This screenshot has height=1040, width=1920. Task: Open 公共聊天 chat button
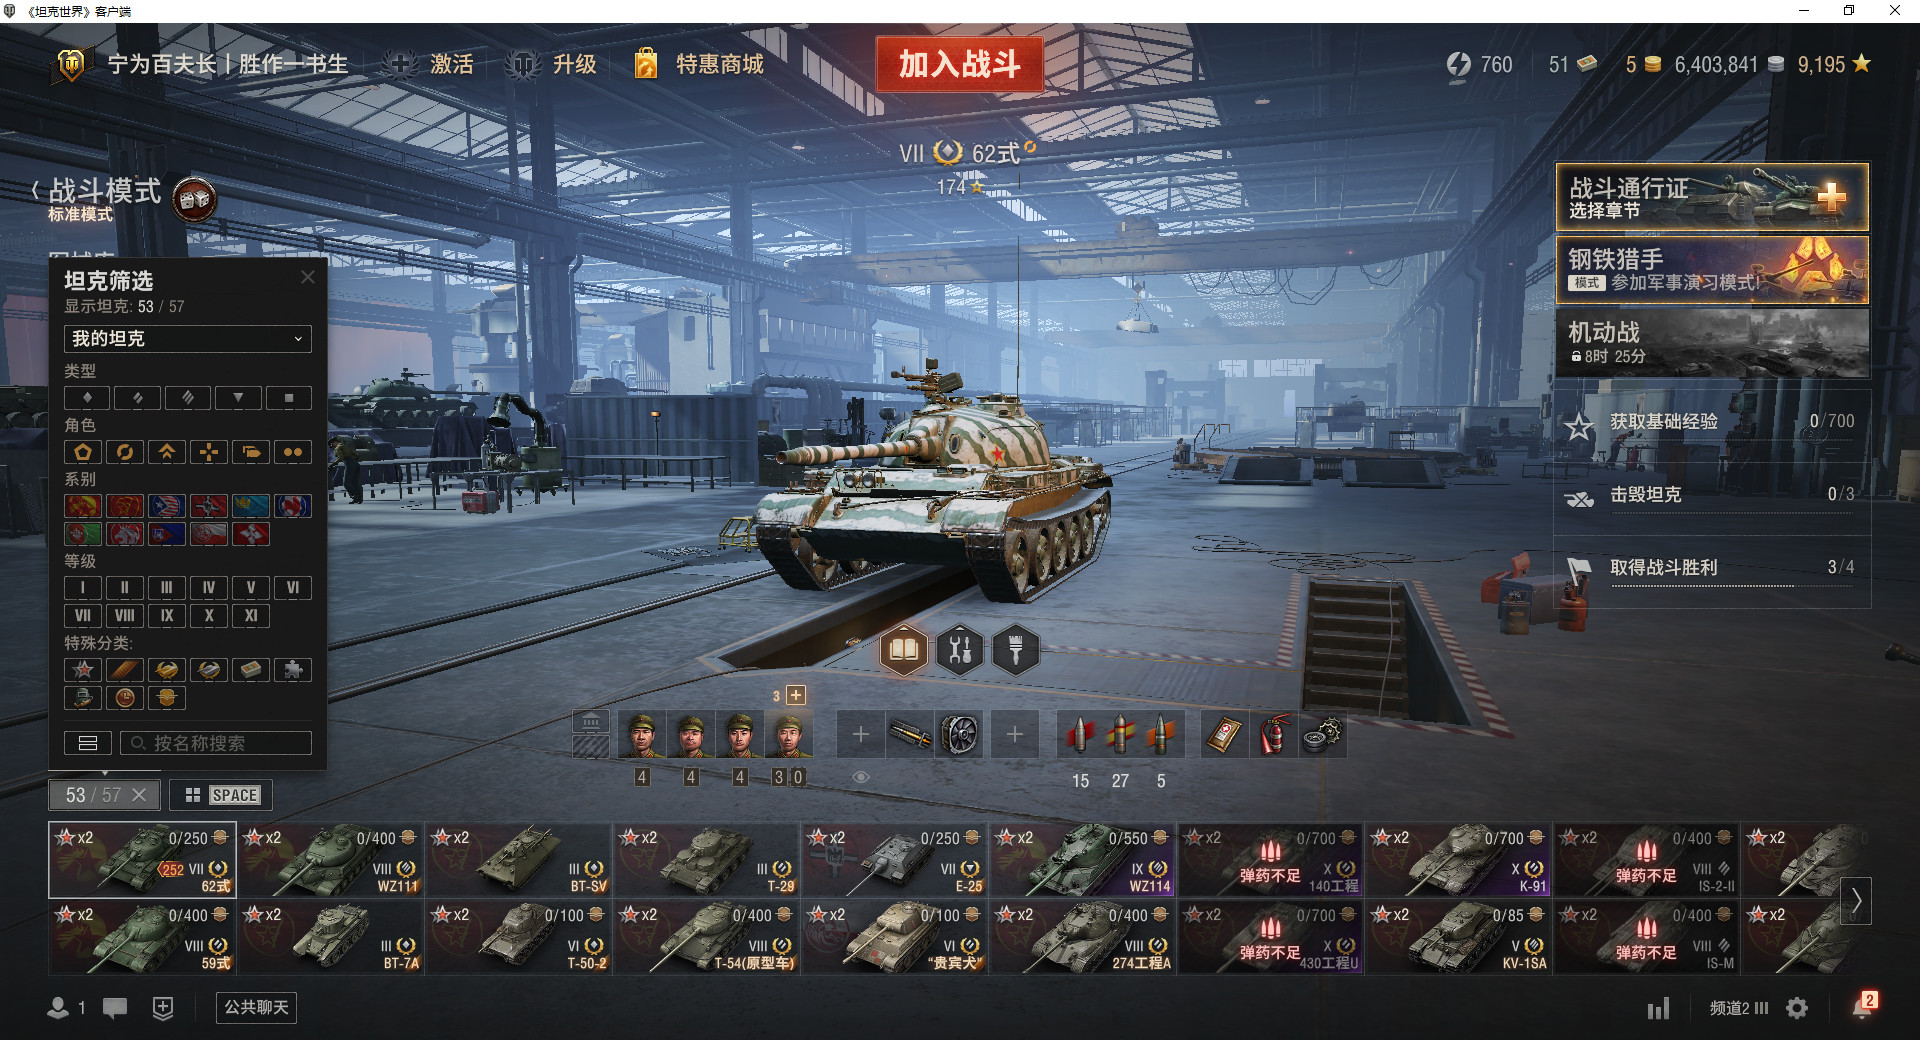(257, 1007)
